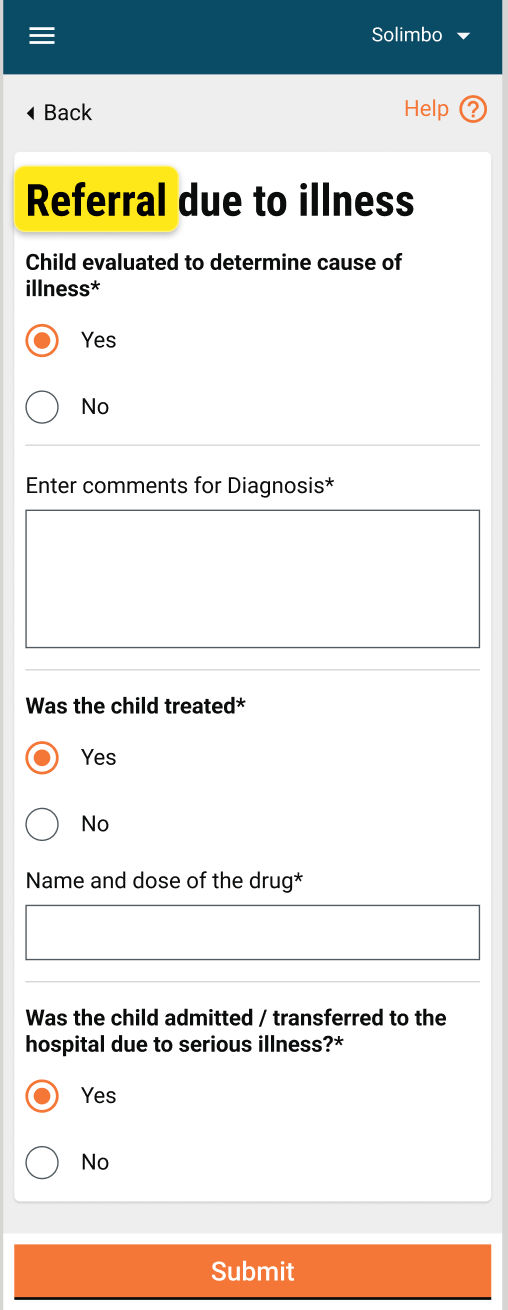Click the Referral due to illness heading
508x1310 pixels.
[x=220, y=201]
